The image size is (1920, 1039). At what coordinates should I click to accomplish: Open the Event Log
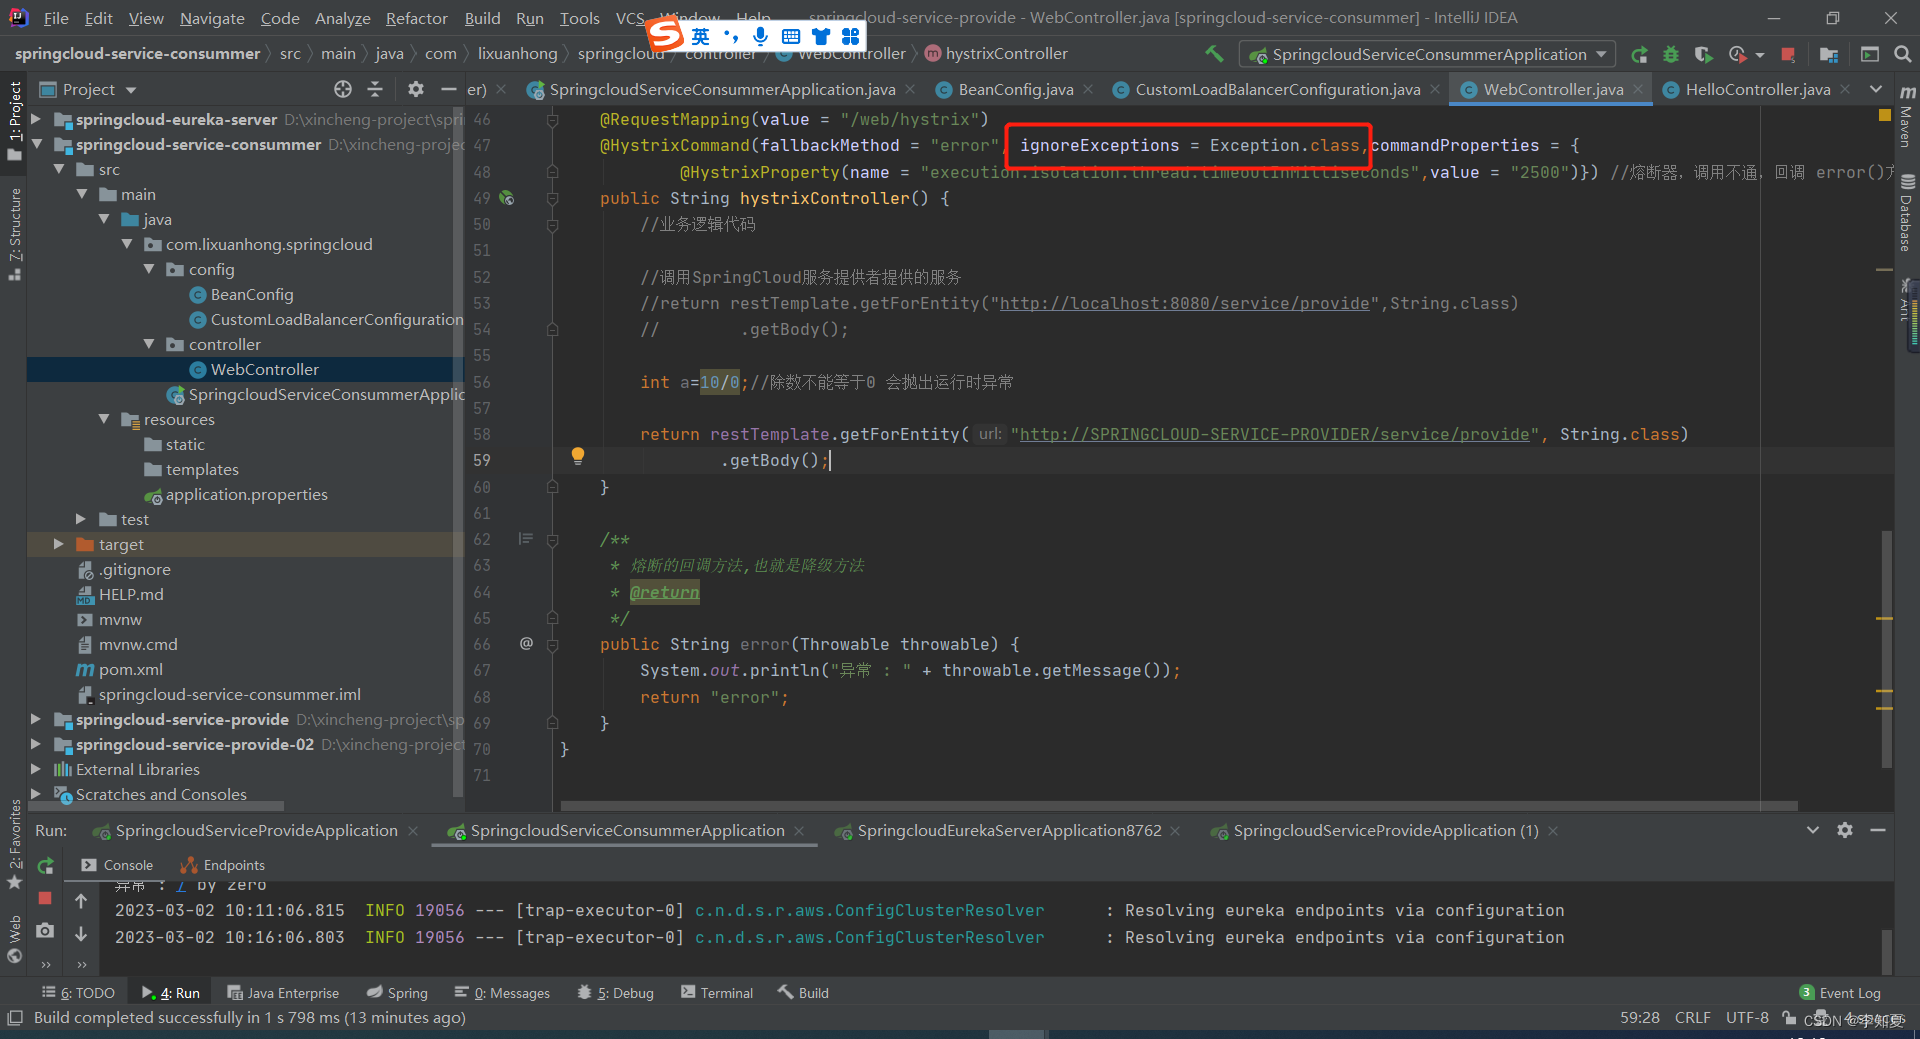coord(1840,993)
